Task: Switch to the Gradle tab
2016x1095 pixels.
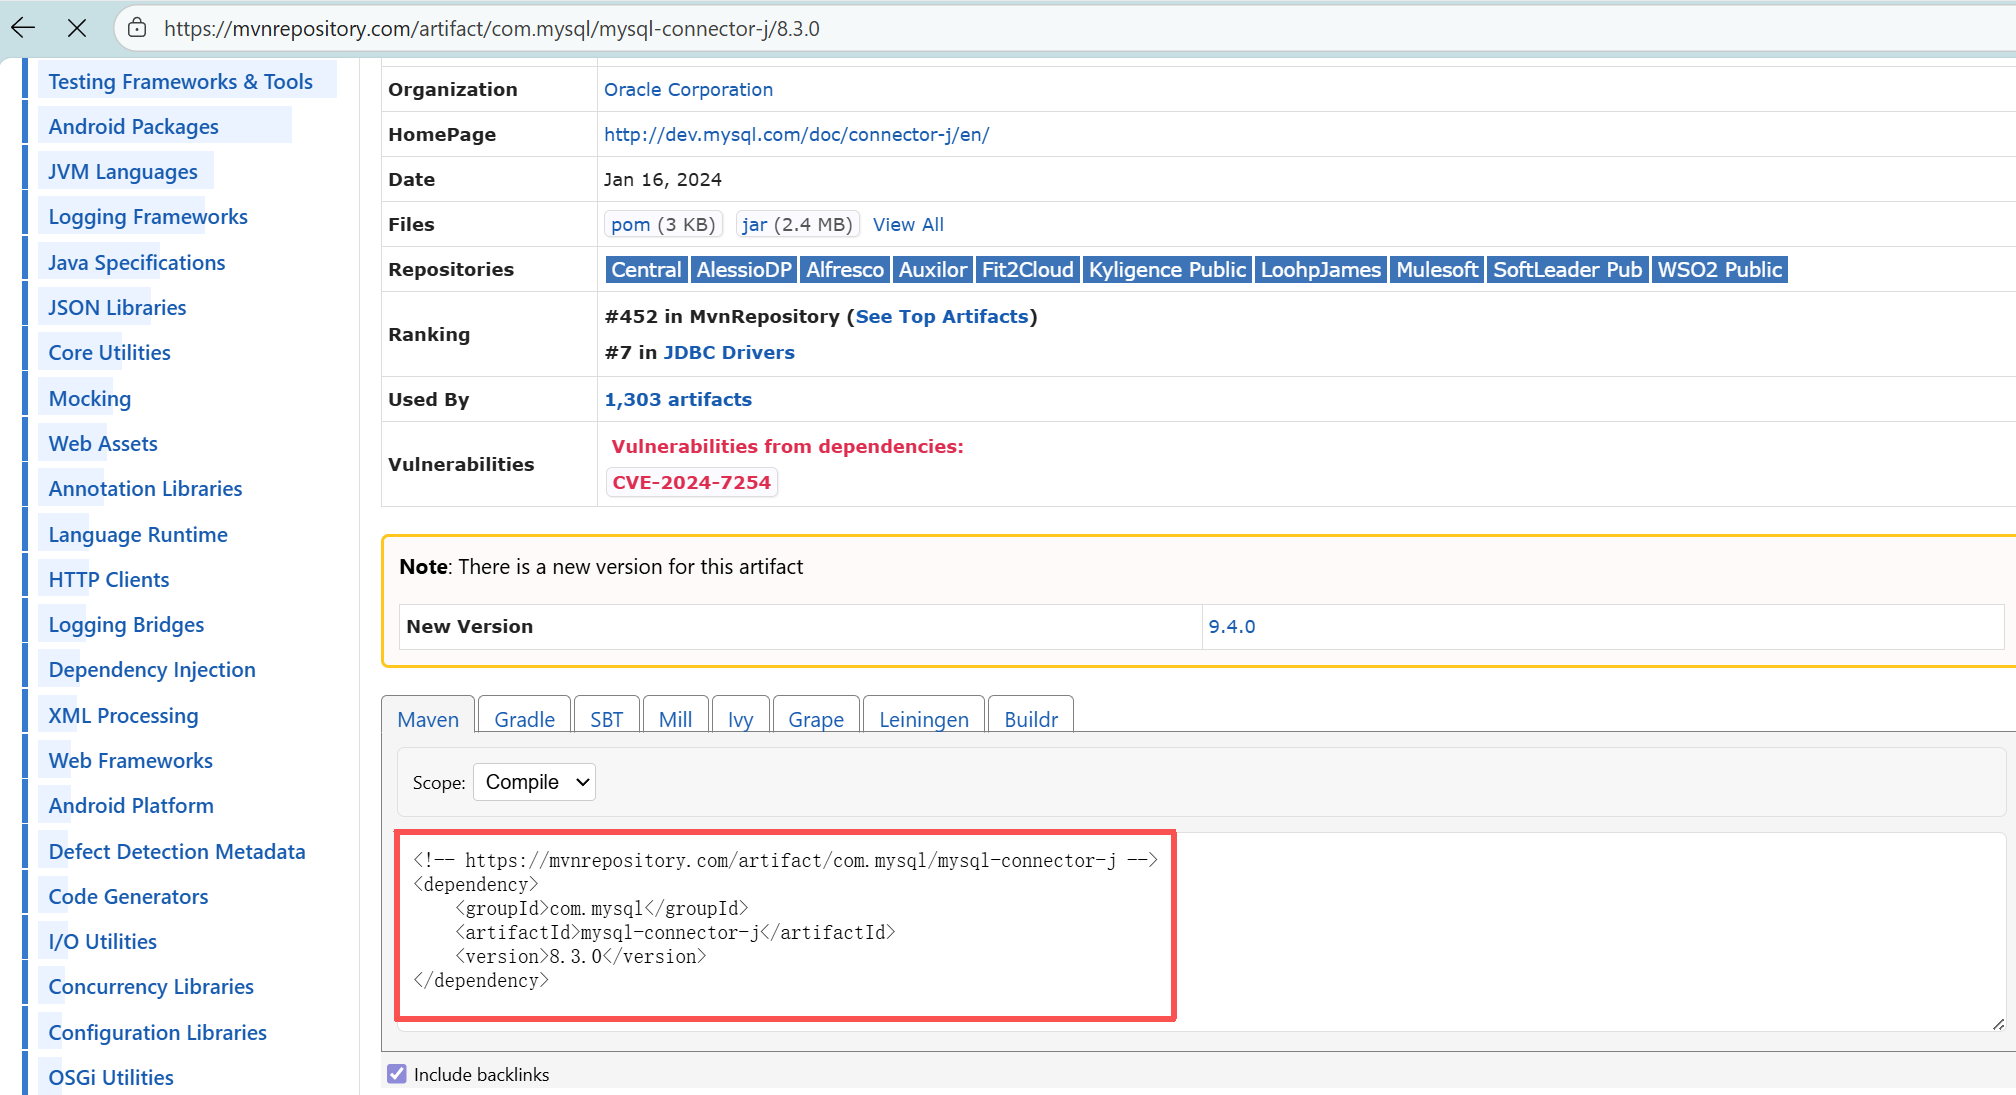Action: coord(524,719)
